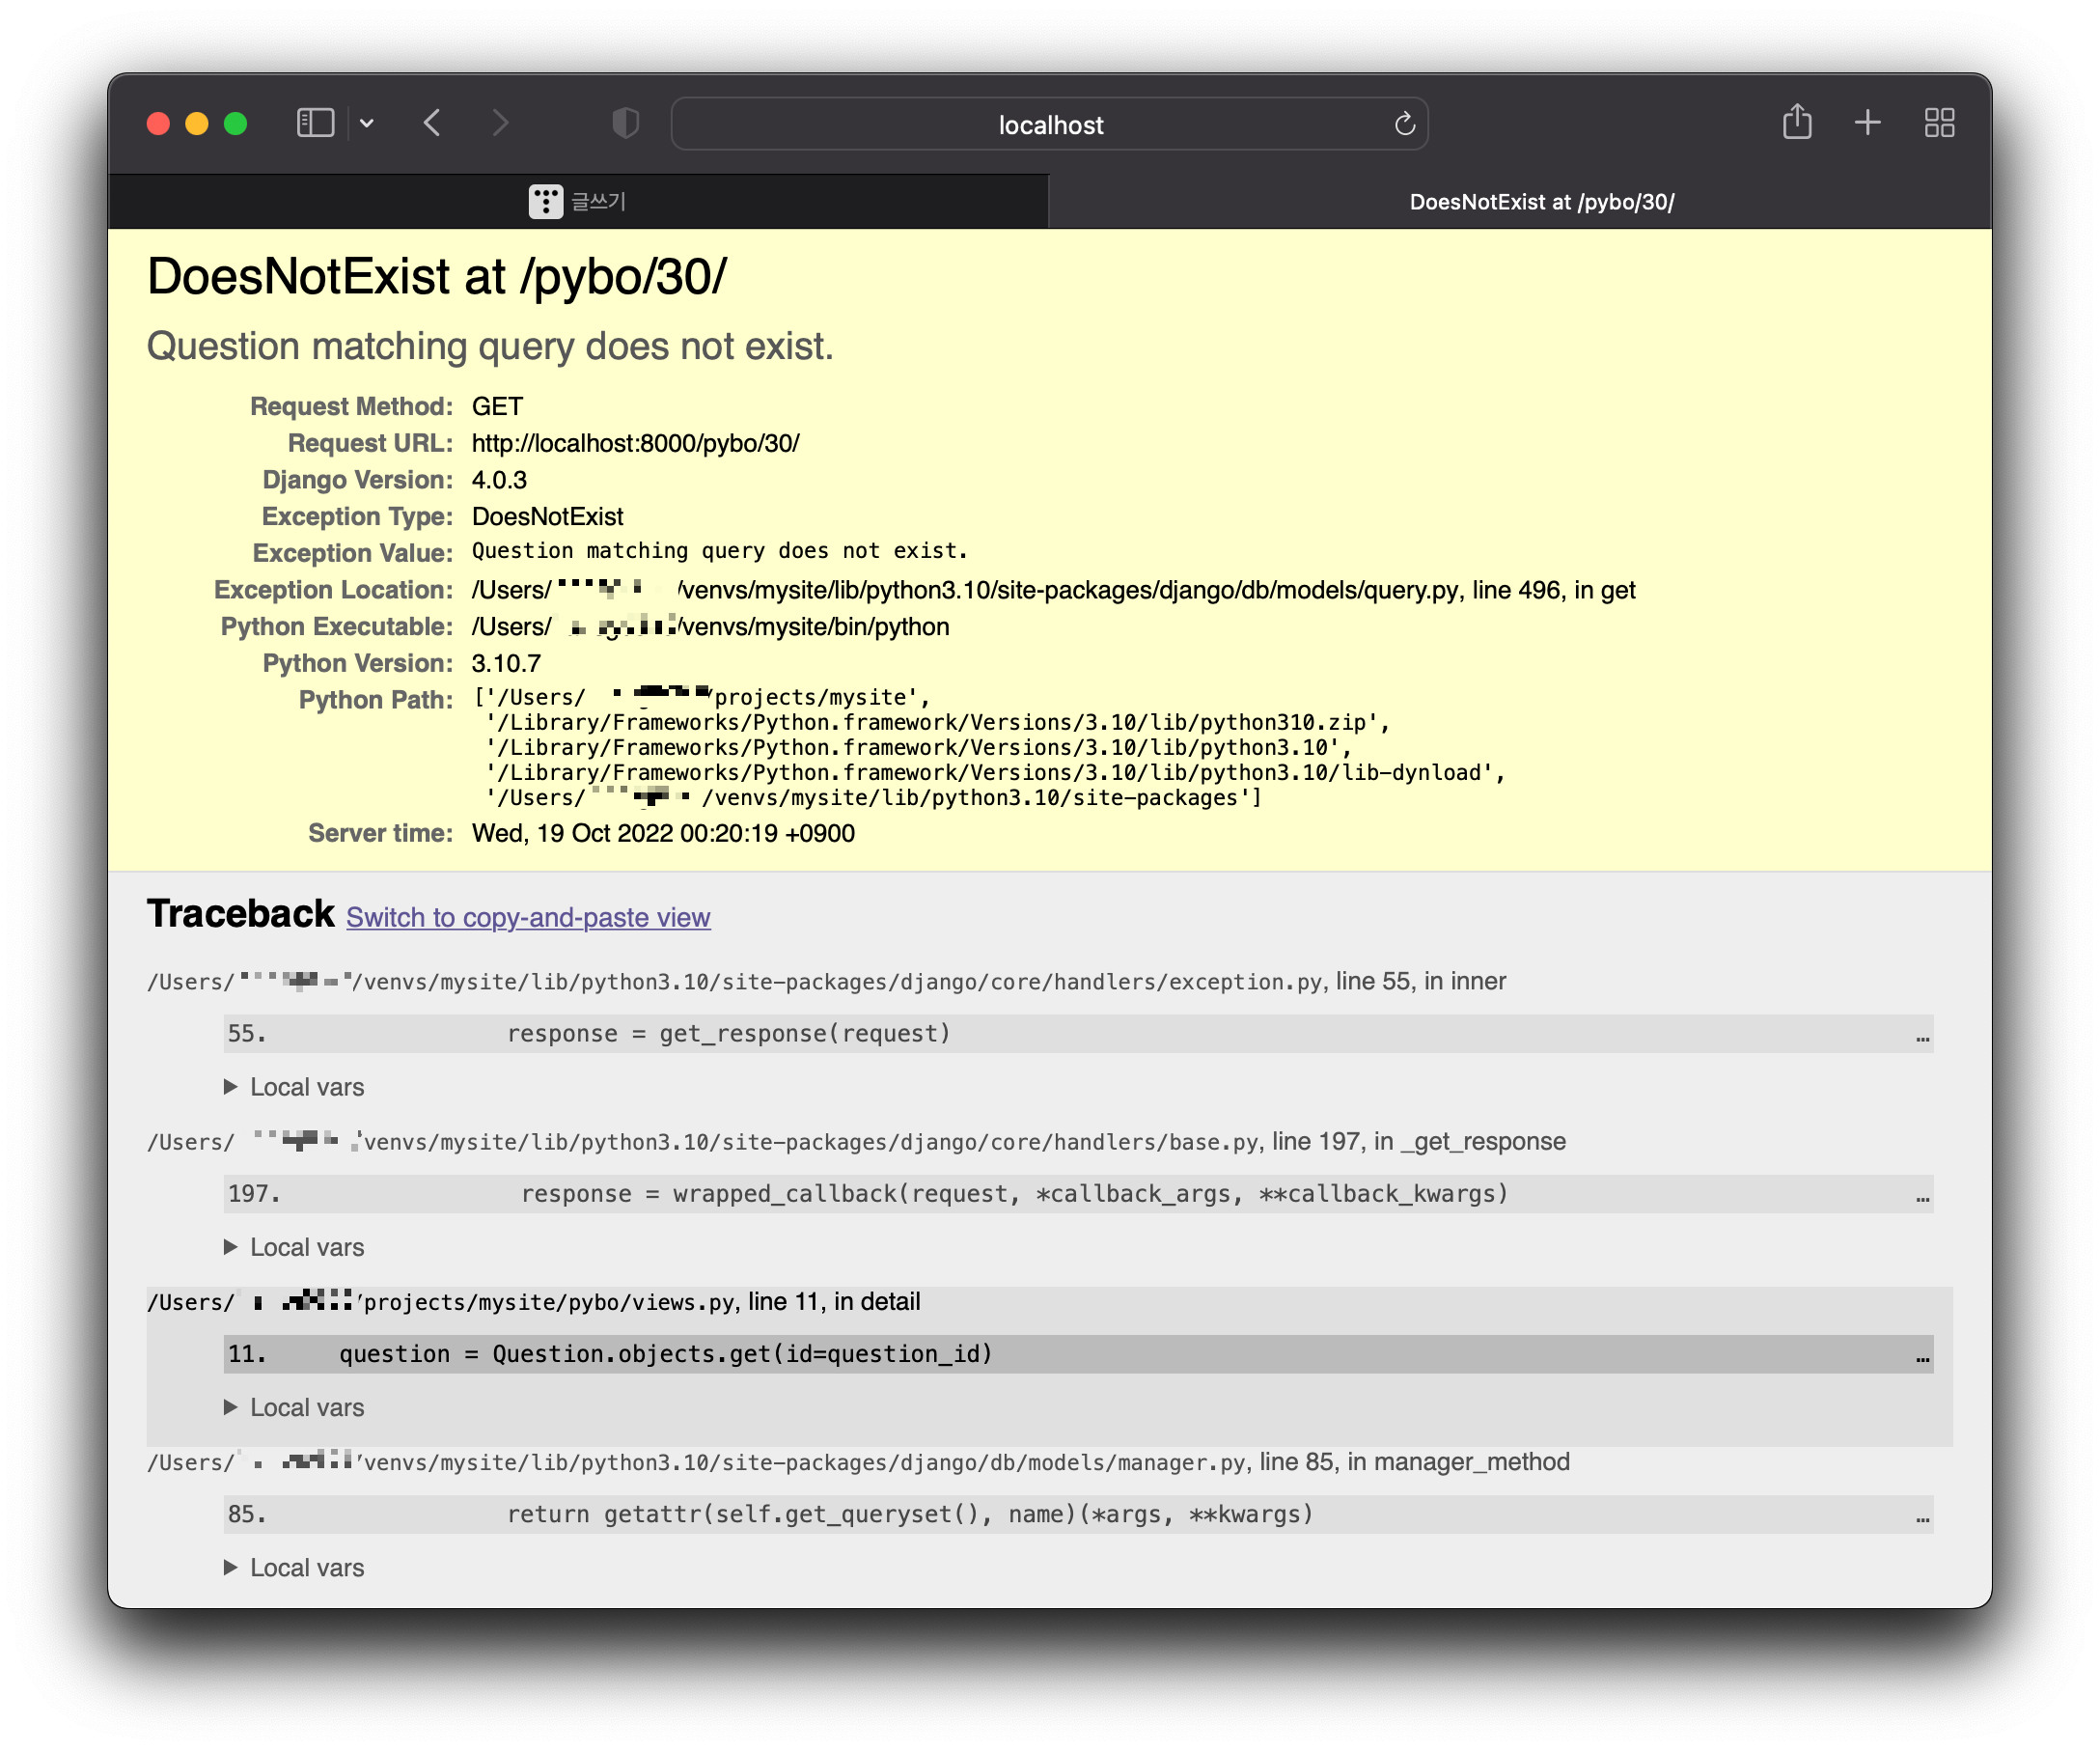Open the privacy report shield icon
2100x1751 pixels.
point(625,123)
